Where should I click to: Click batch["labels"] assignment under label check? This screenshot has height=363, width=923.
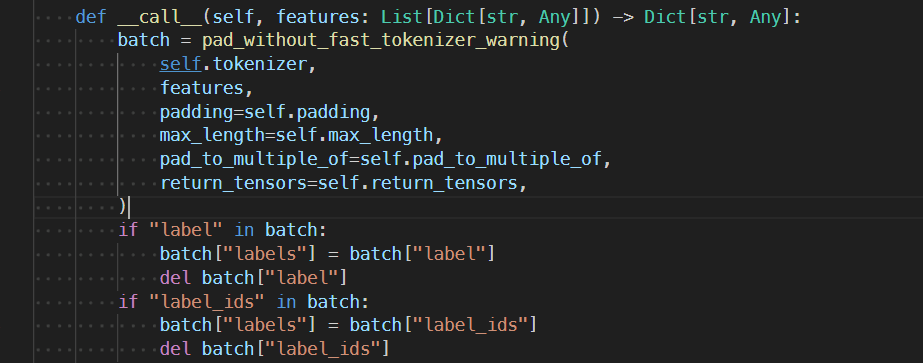tap(327, 254)
